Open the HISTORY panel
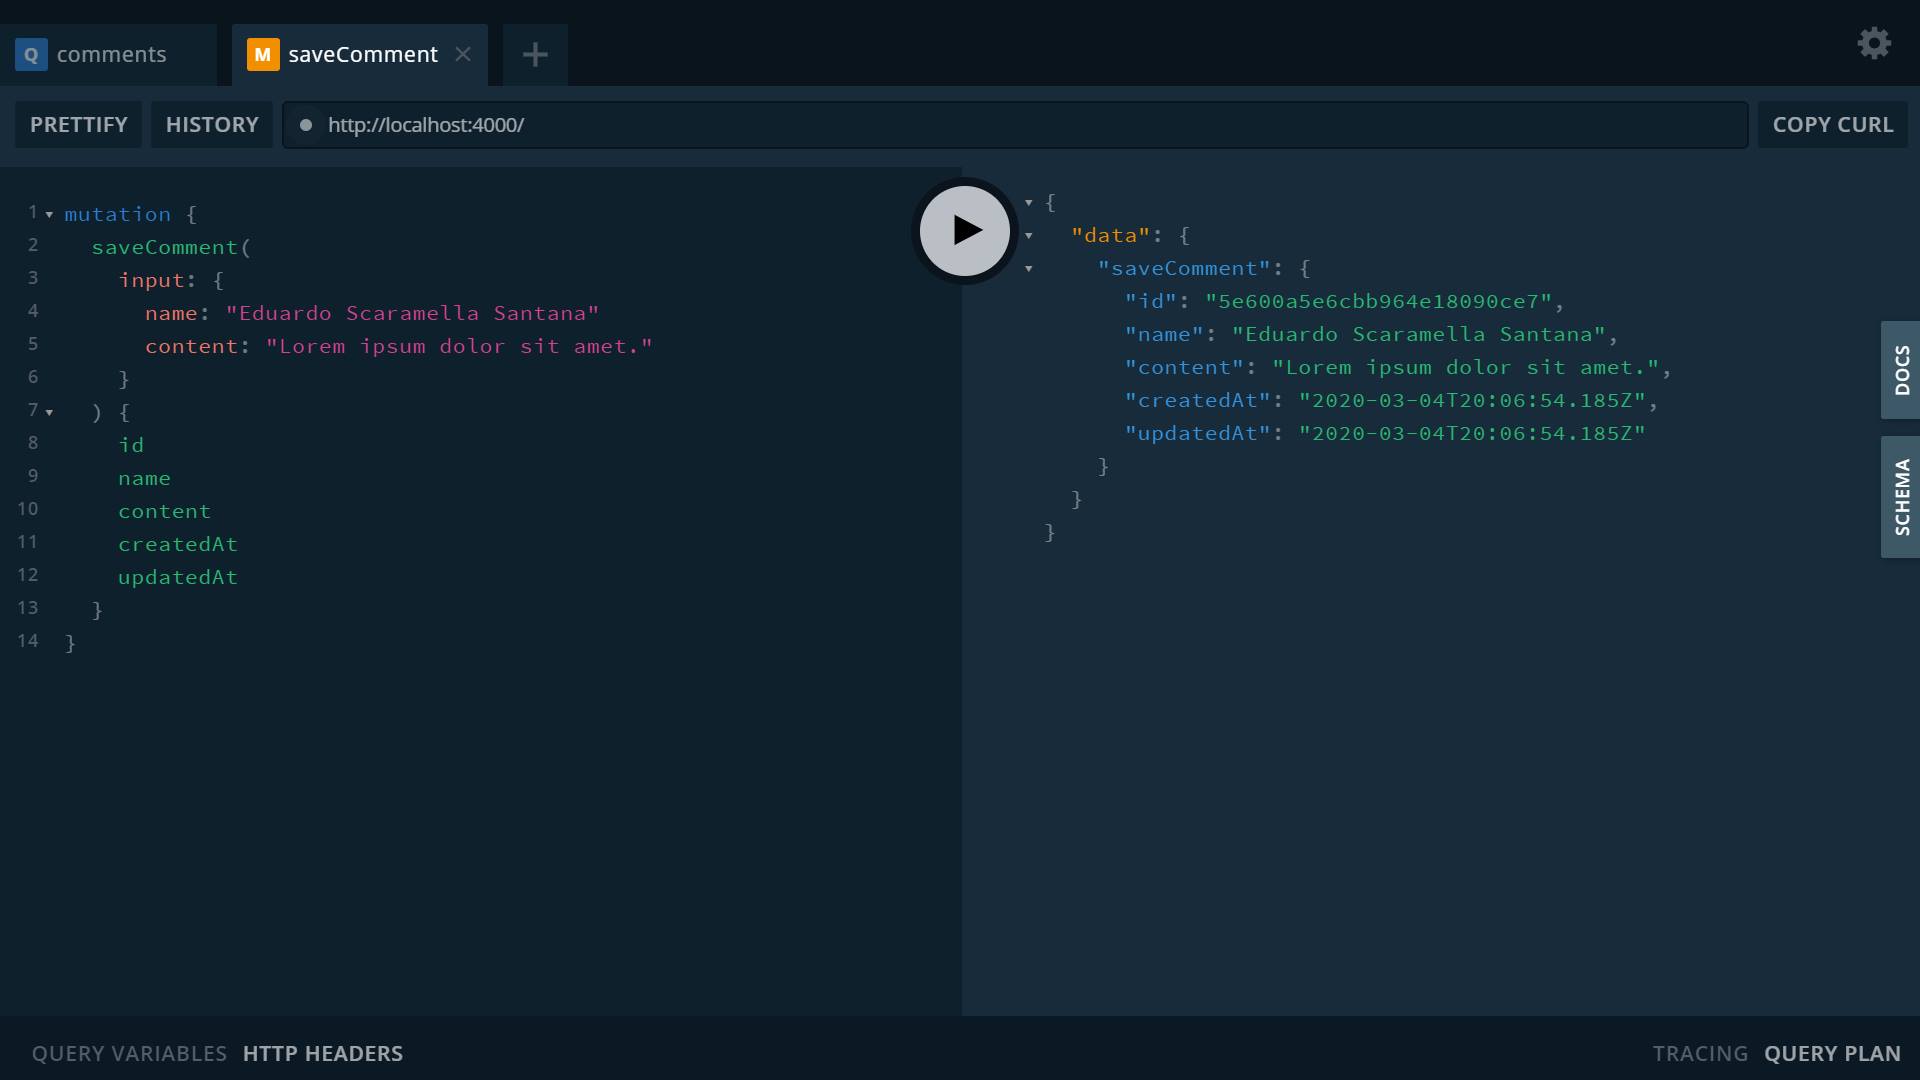The height and width of the screenshot is (1080, 1920). tap(211, 125)
